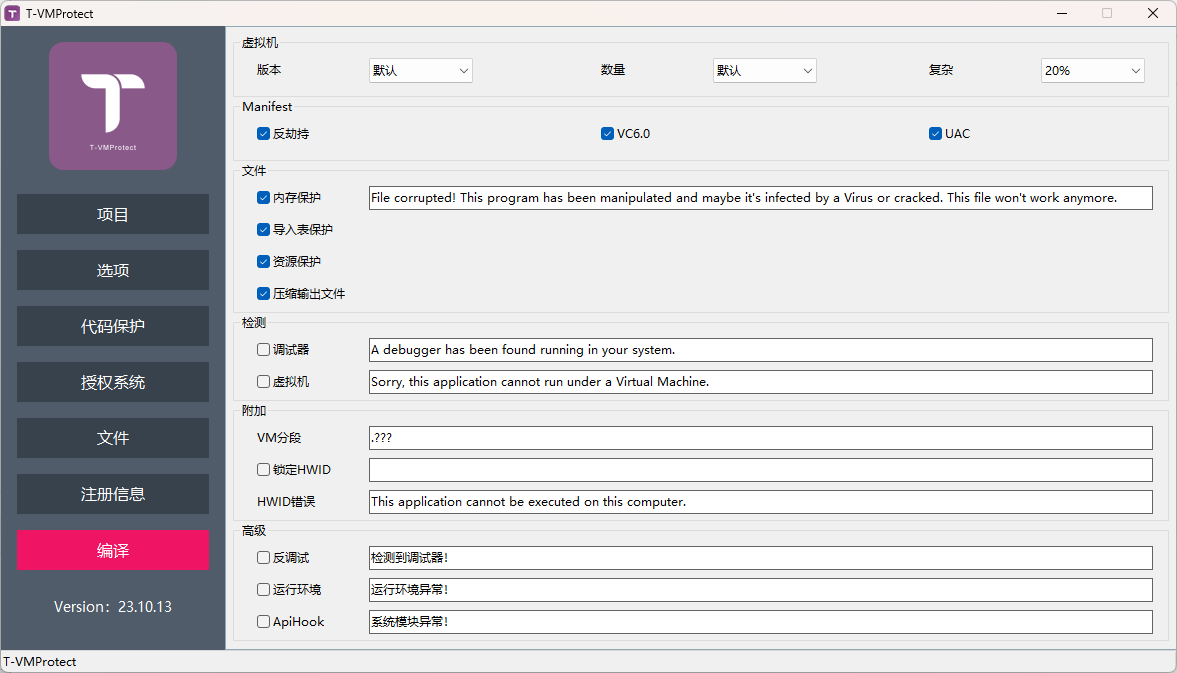Open the sidebar 文件 page
This screenshot has height=673, width=1177.
pos(113,439)
